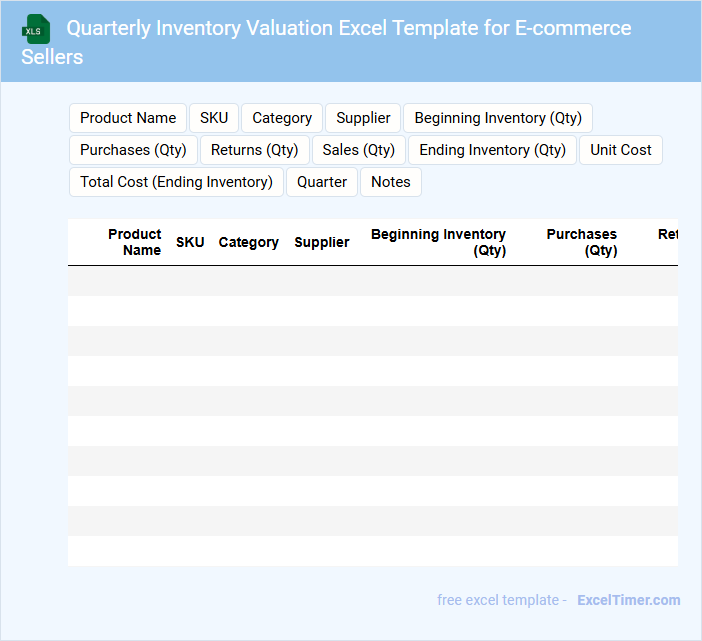Click the Returns (Qty) tag
The image size is (702, 641).
255,150
